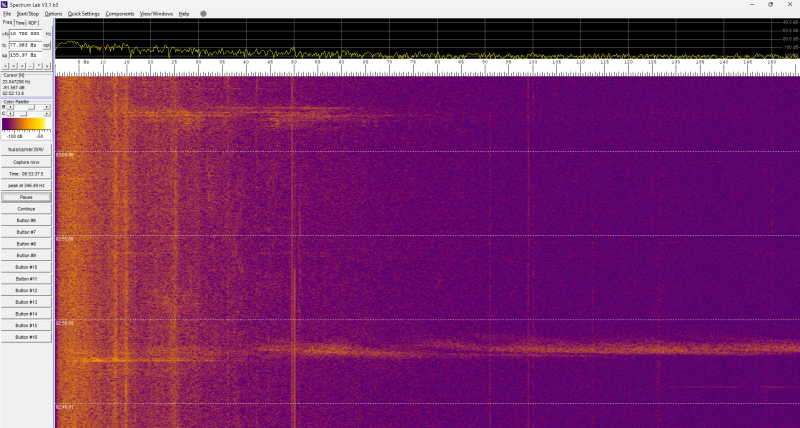Open the Quick Settings menu
Viewport: 800px width, 428px height.
(x=84, y=14)
